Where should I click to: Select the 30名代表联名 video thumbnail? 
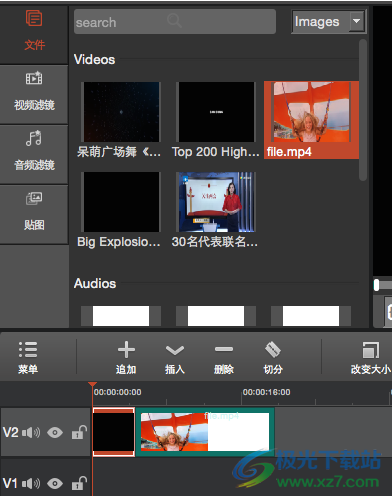216,202
